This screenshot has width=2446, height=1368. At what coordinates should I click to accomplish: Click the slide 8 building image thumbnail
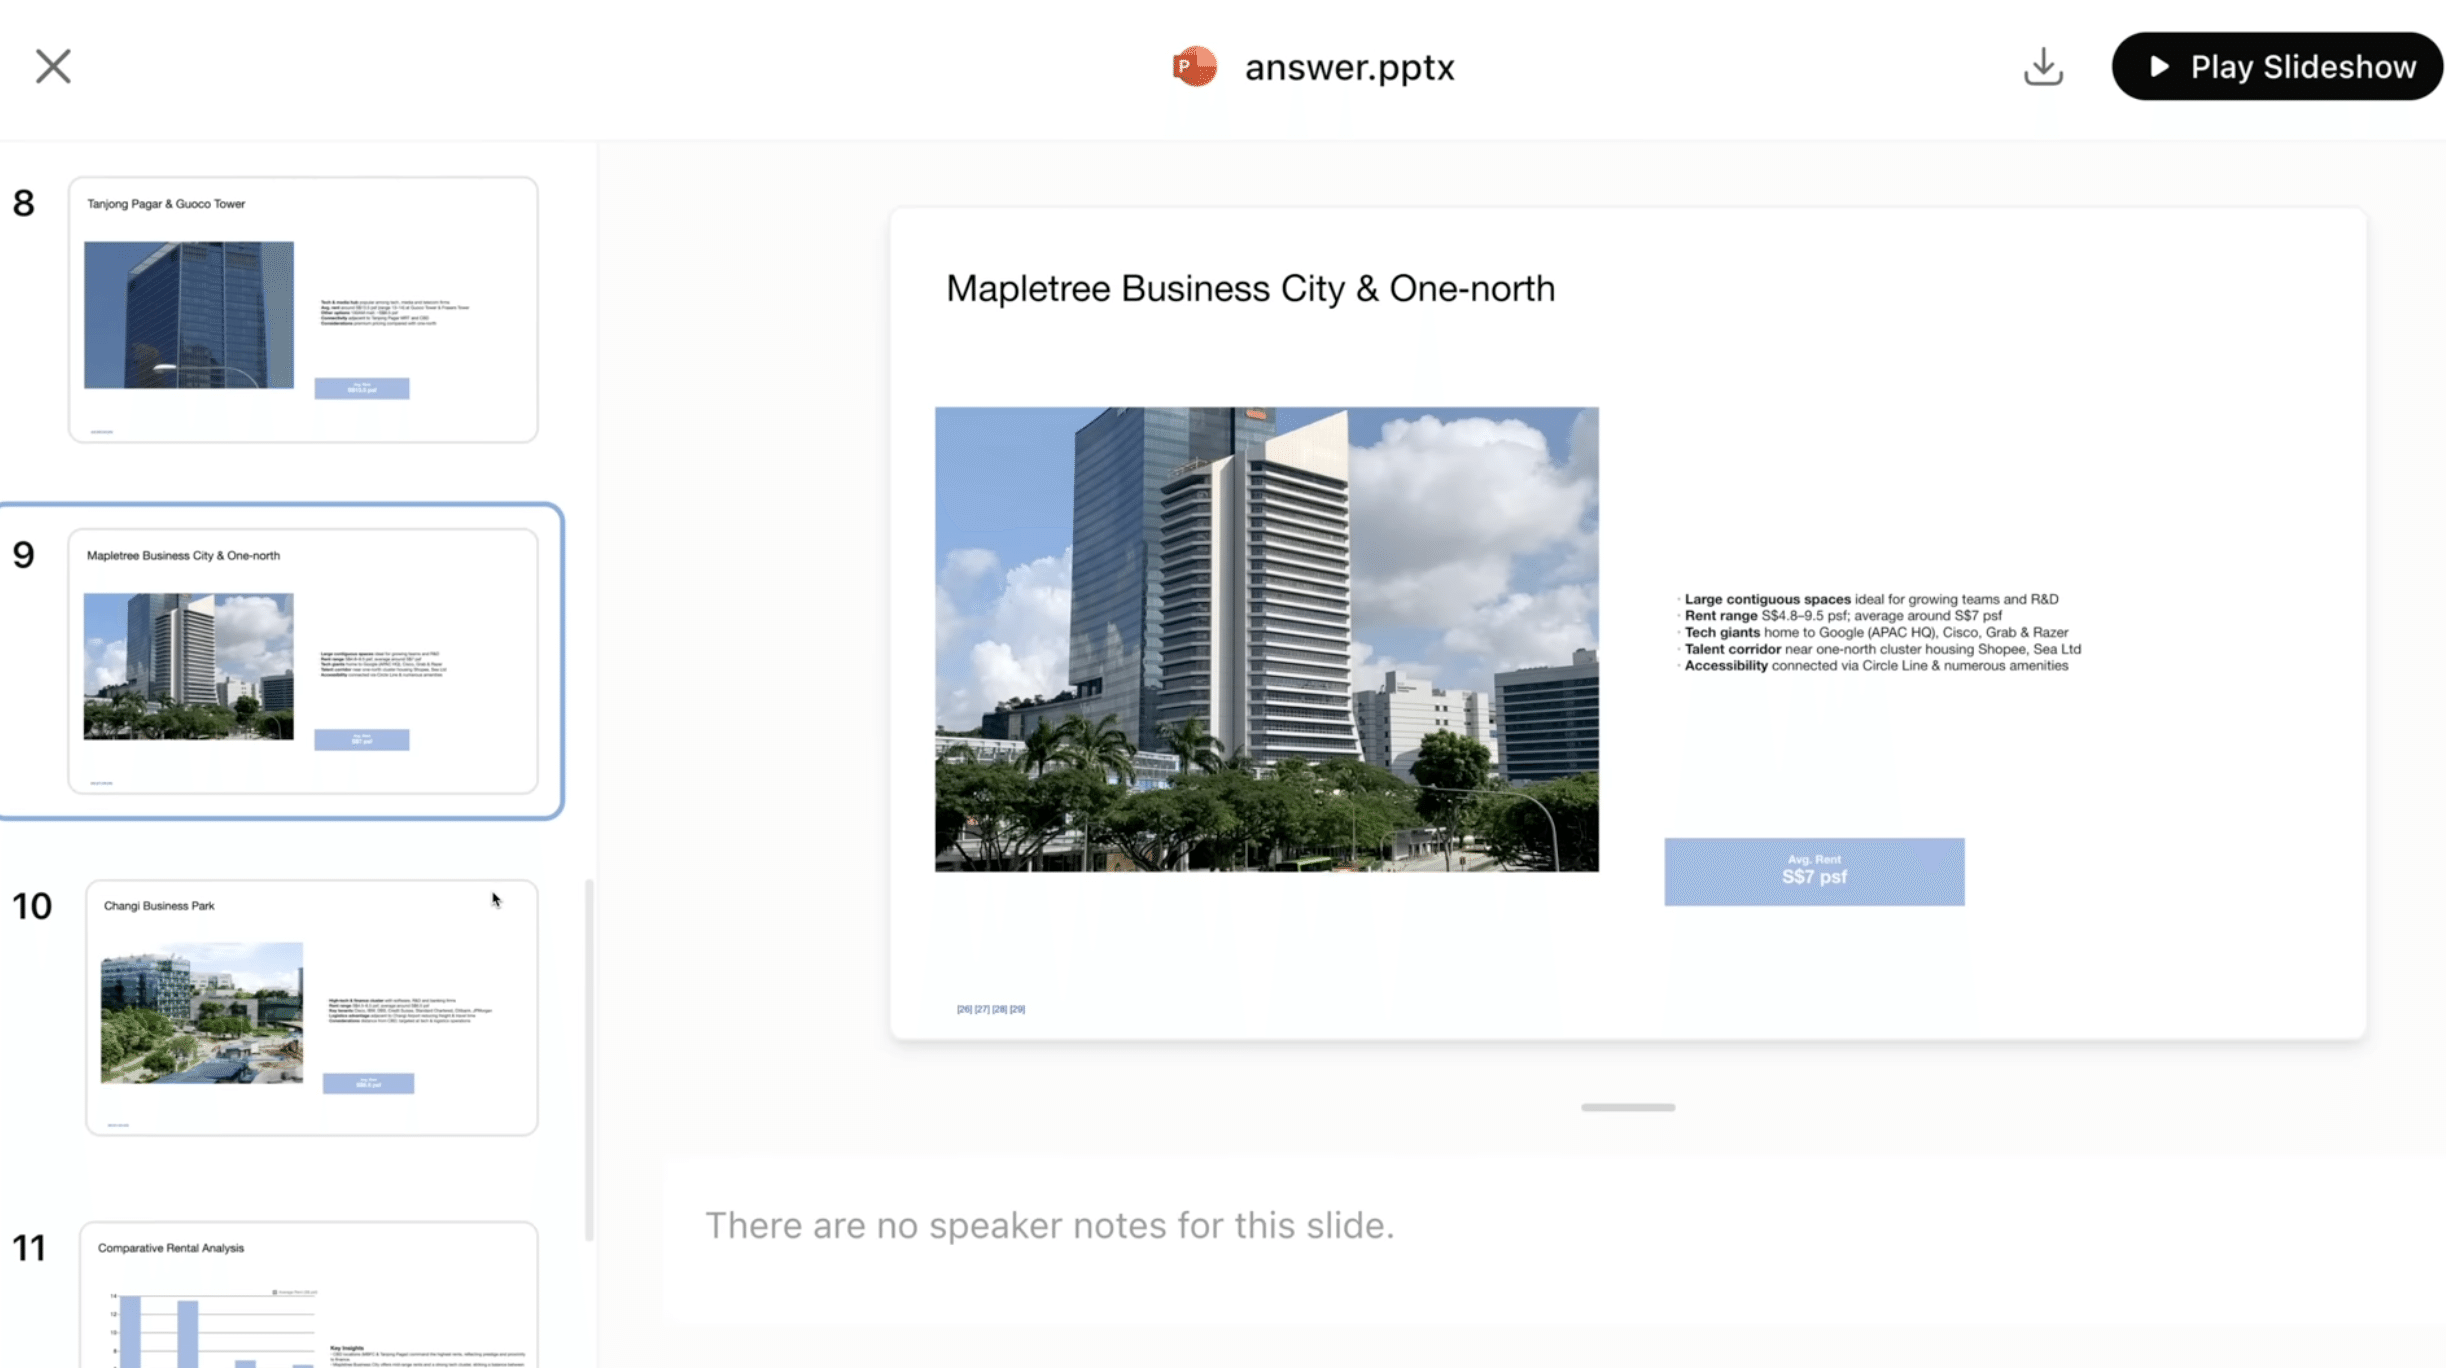[189, 314]
